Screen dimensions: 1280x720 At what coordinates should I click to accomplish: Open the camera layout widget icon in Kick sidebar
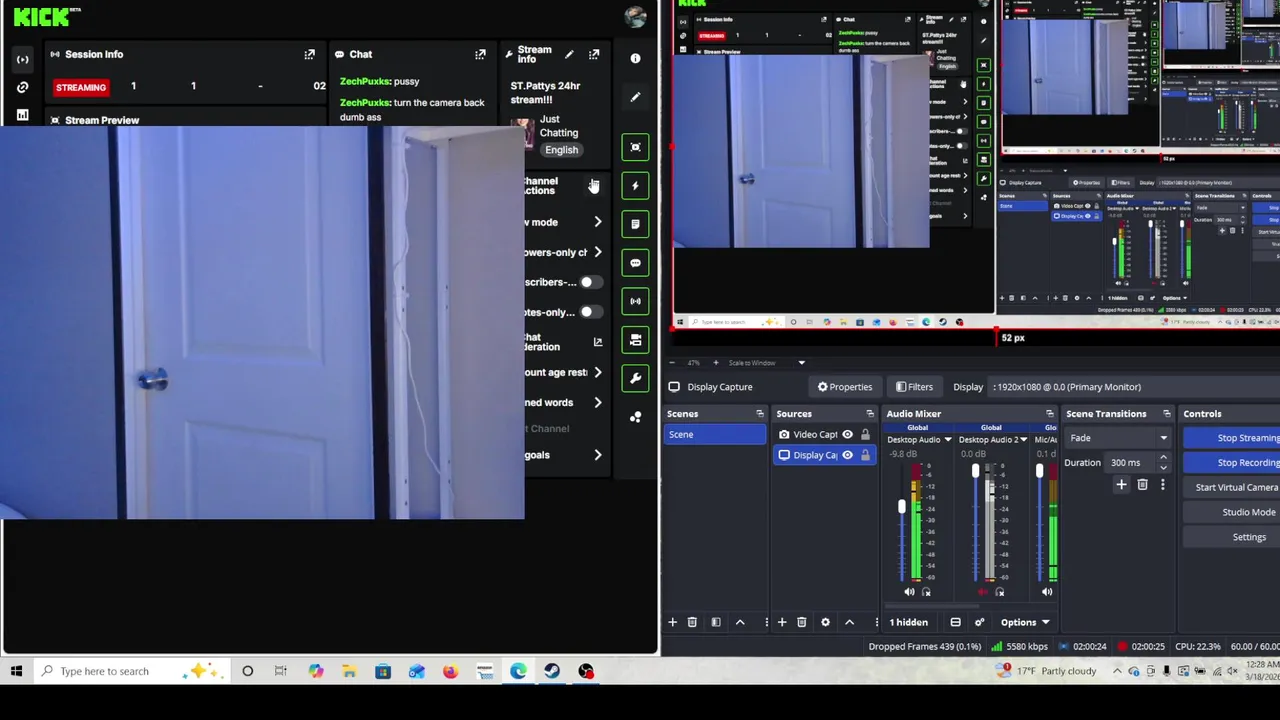(x=635, y=340)
